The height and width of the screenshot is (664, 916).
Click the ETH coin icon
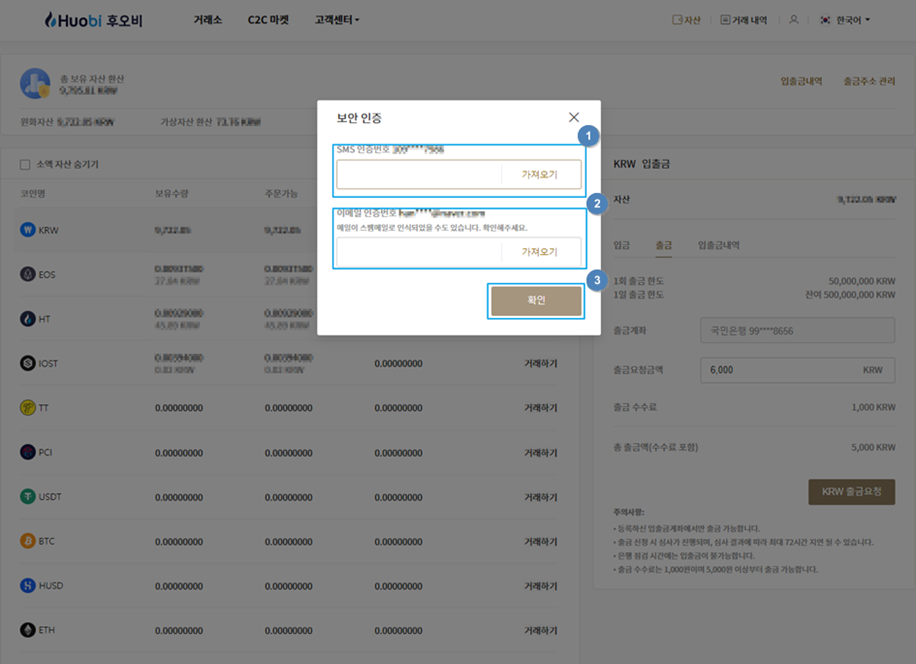pos(27,630)
